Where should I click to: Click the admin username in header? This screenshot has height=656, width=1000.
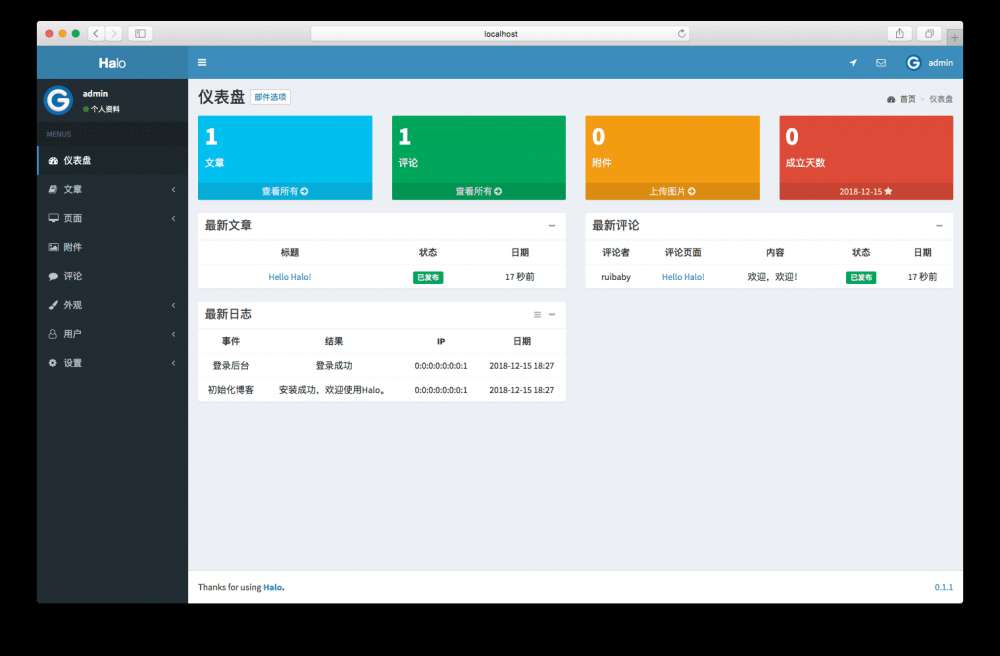pos(941,62)
